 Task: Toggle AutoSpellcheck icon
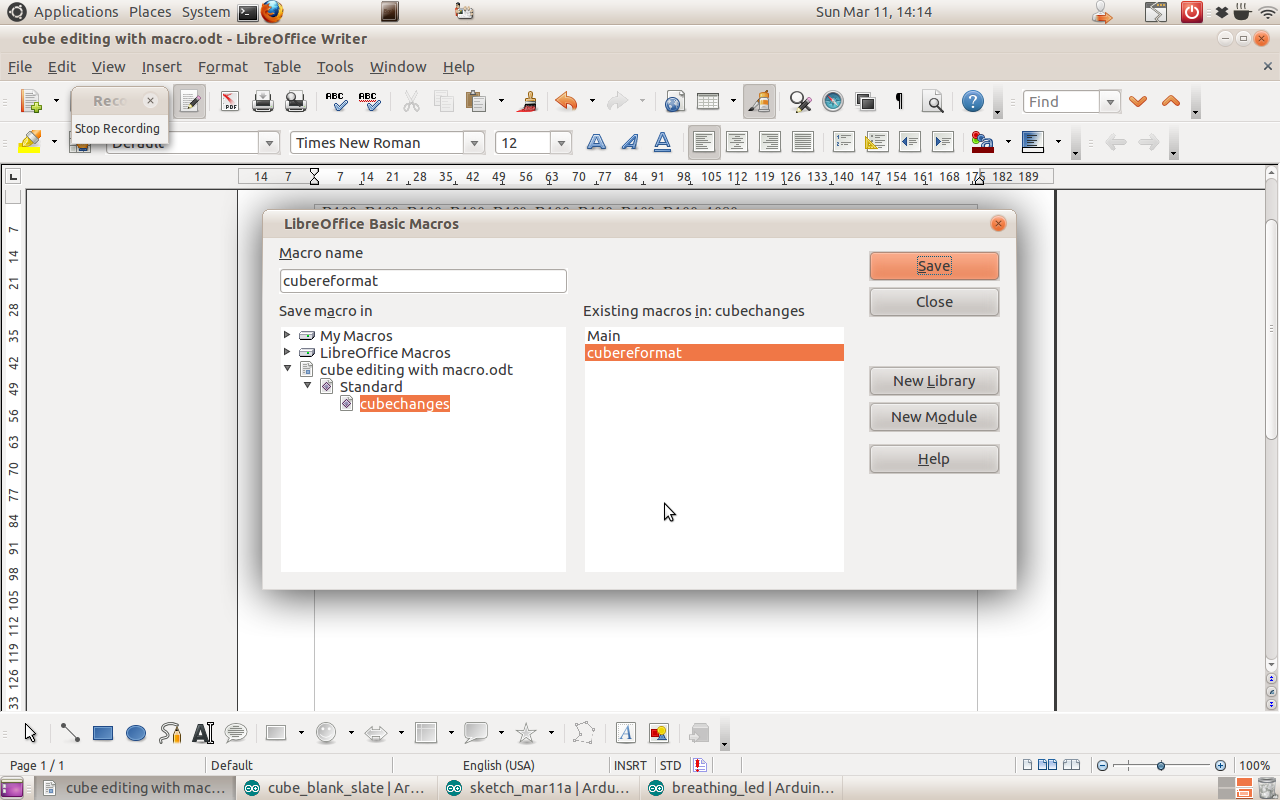click(x=369, y=101)
